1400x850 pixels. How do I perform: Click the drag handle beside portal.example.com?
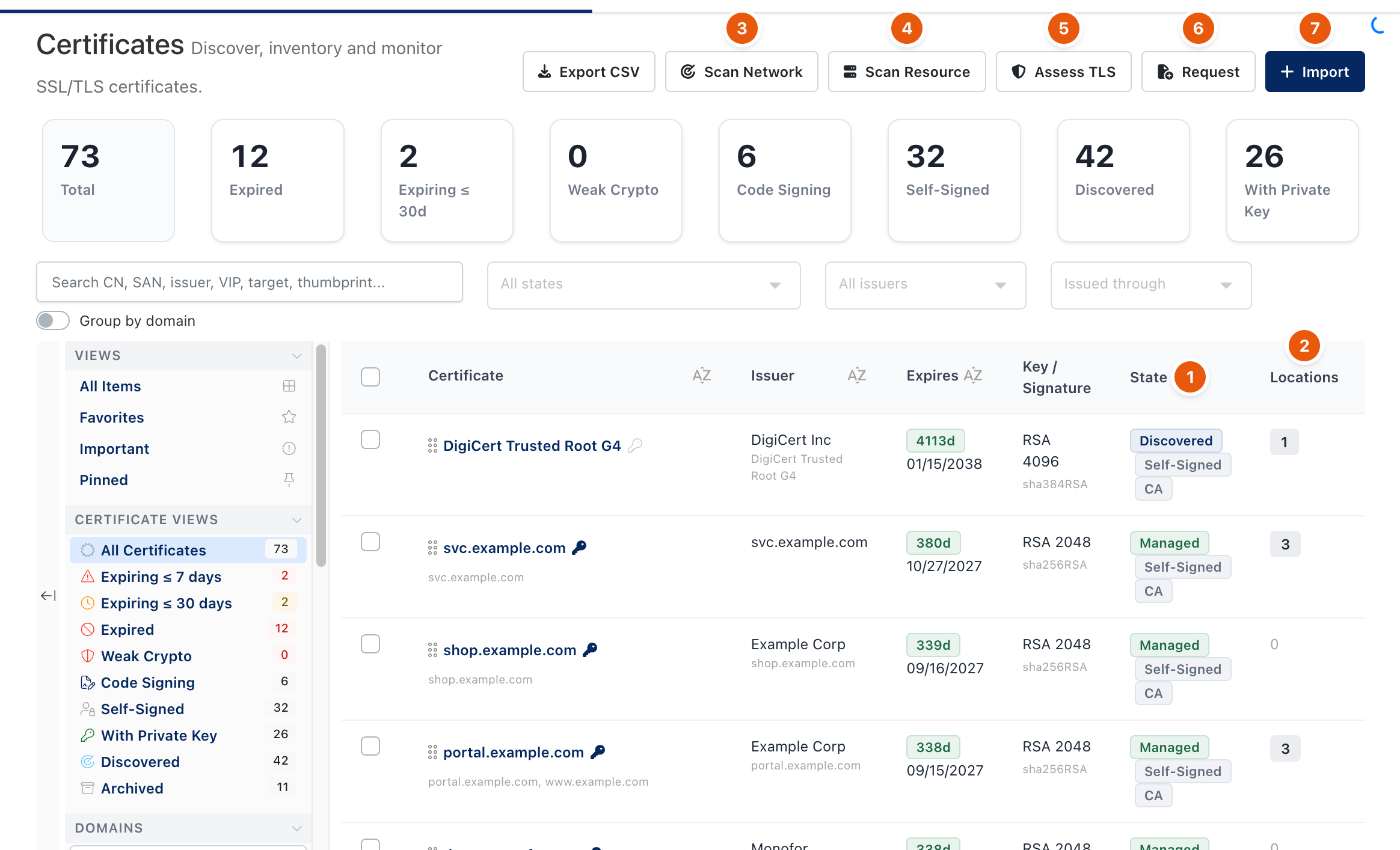432,752
